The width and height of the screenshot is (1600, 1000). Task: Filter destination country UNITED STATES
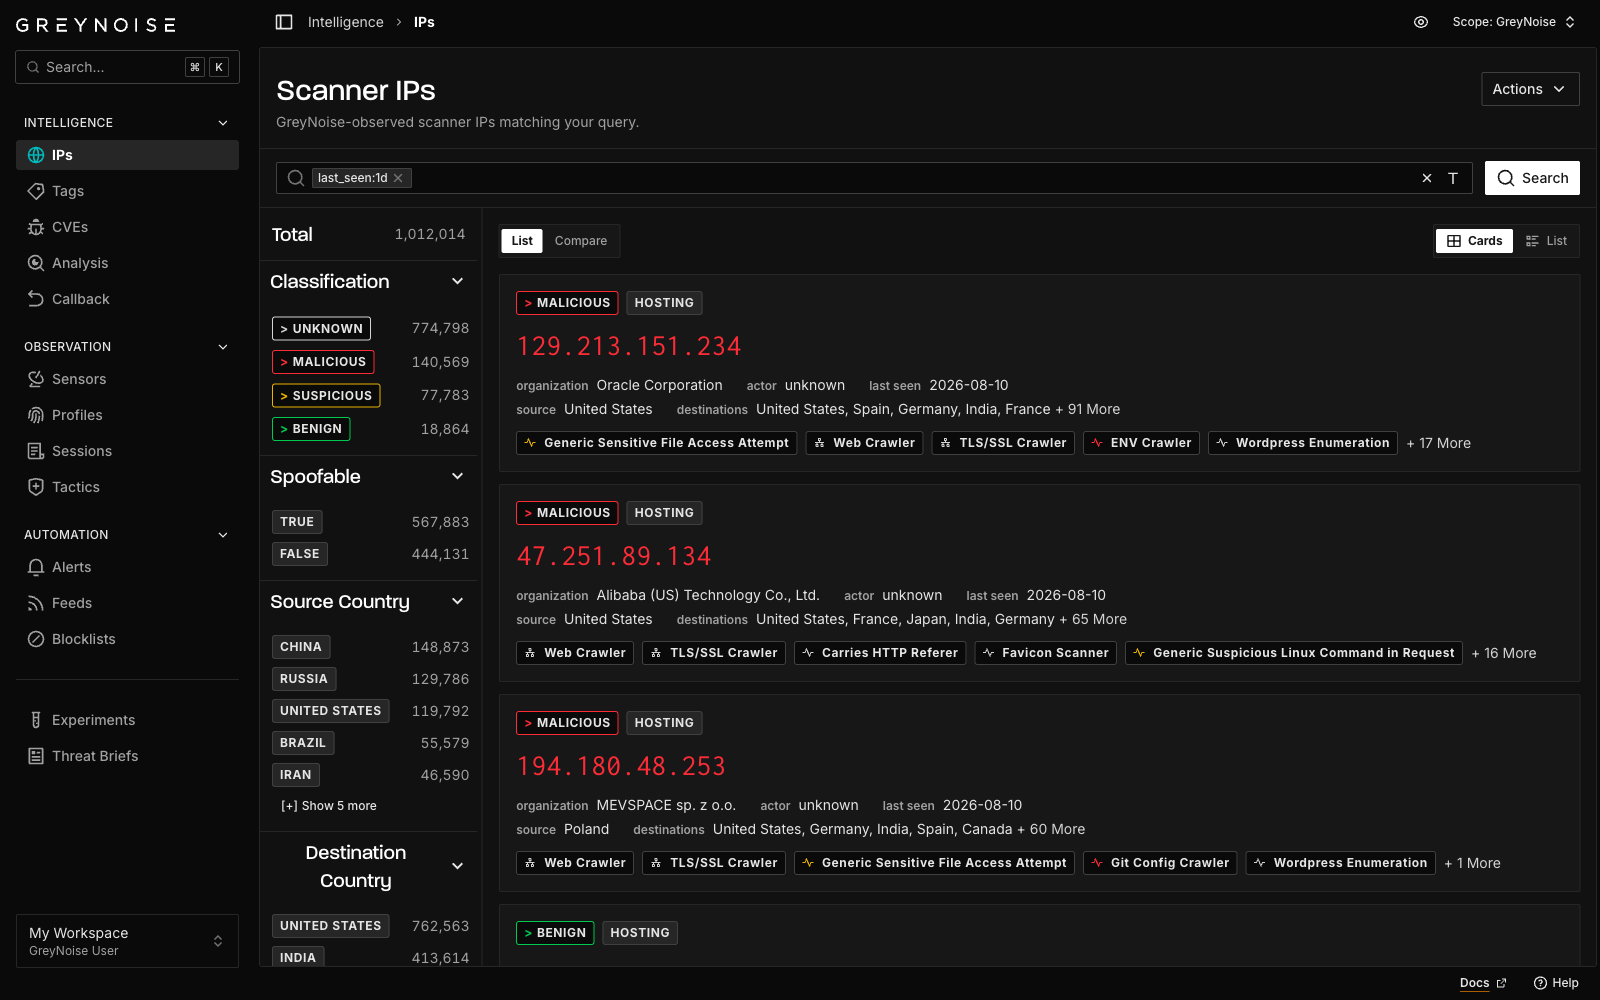(331, 926)
